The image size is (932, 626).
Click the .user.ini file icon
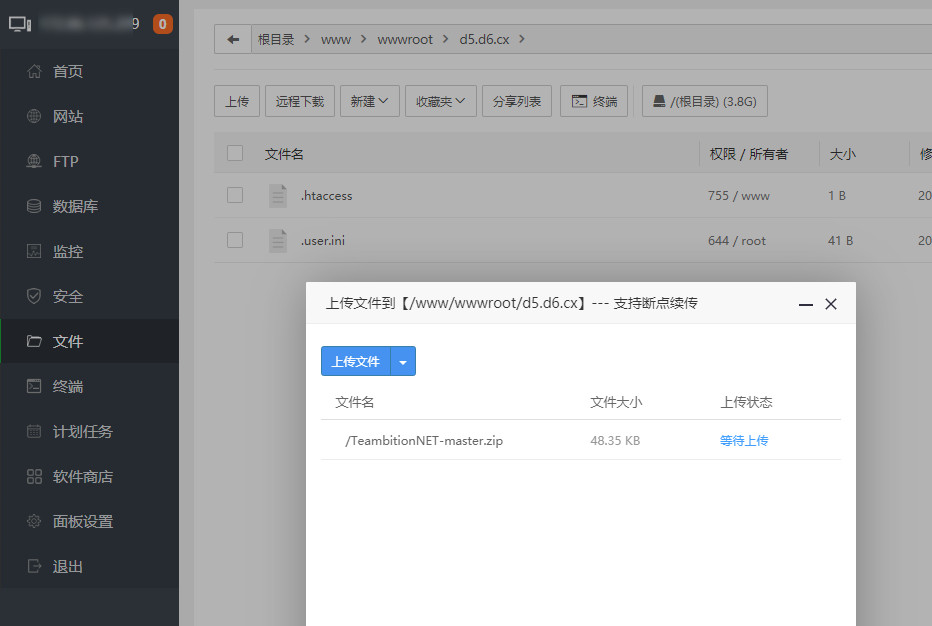(278, 241)
